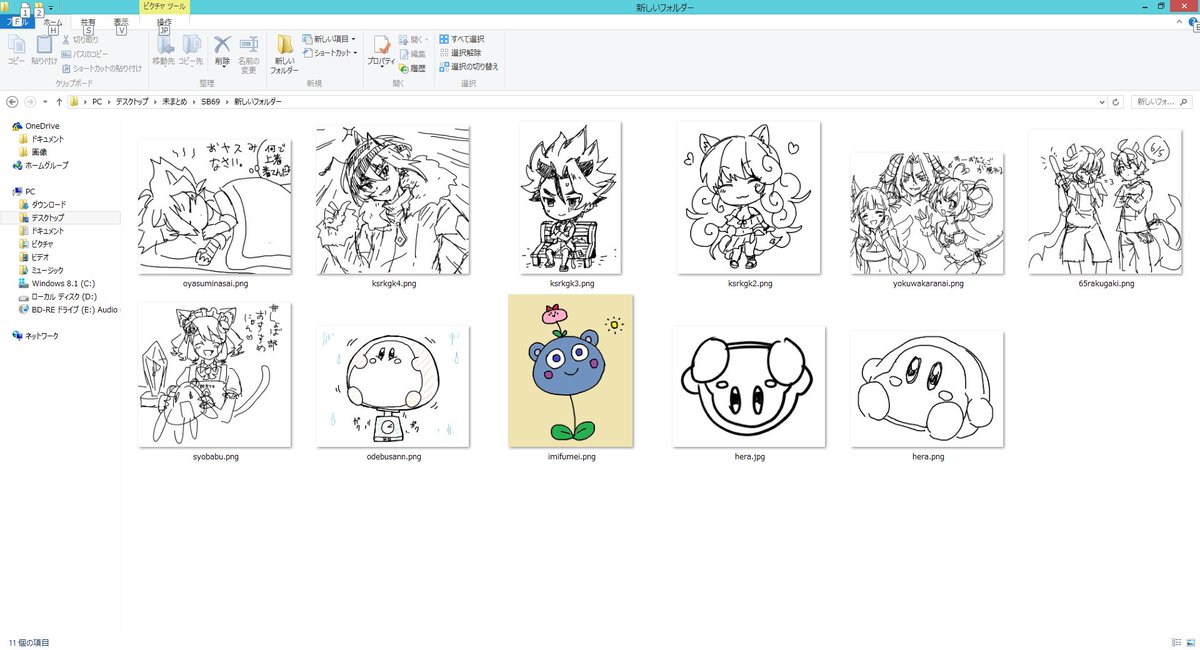
Task: Click Select none (選択解除)
Action: 460,53
